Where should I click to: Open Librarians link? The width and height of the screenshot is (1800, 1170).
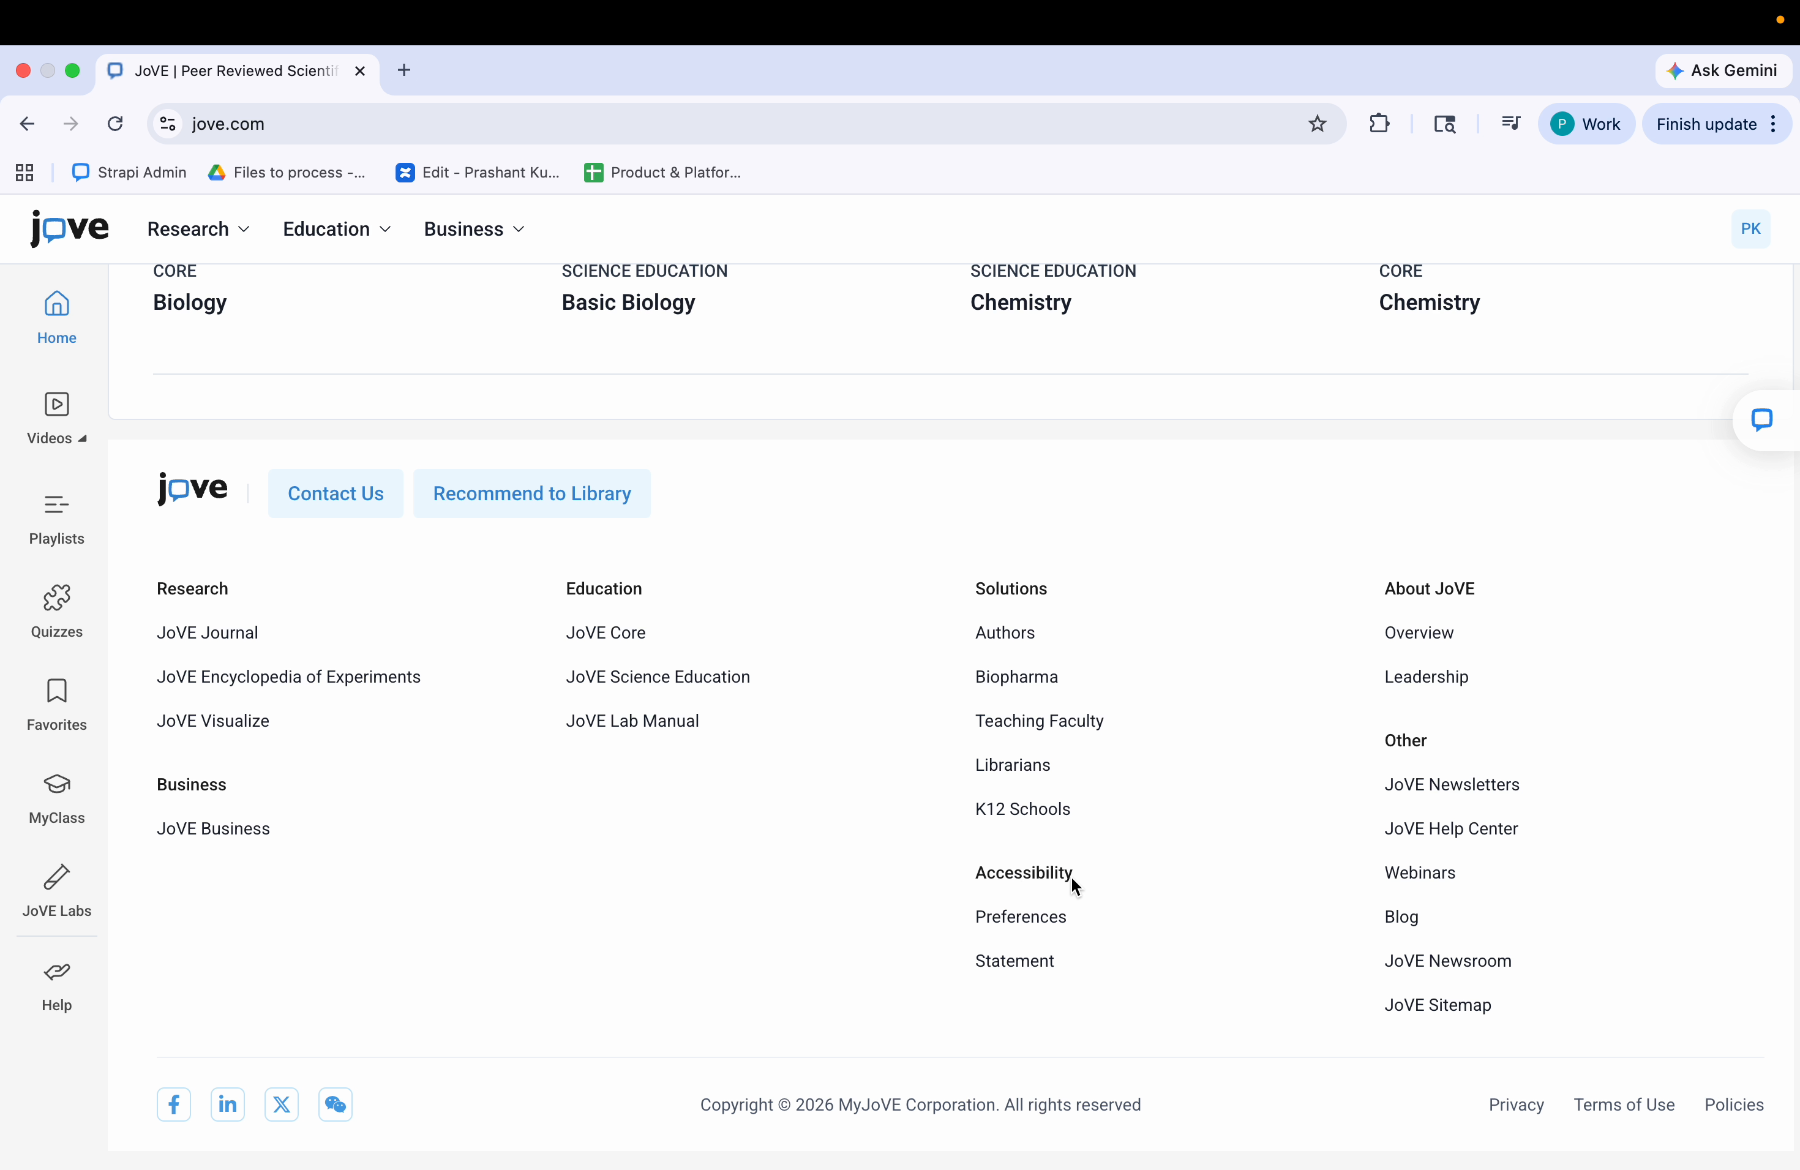pos(1013,765)
